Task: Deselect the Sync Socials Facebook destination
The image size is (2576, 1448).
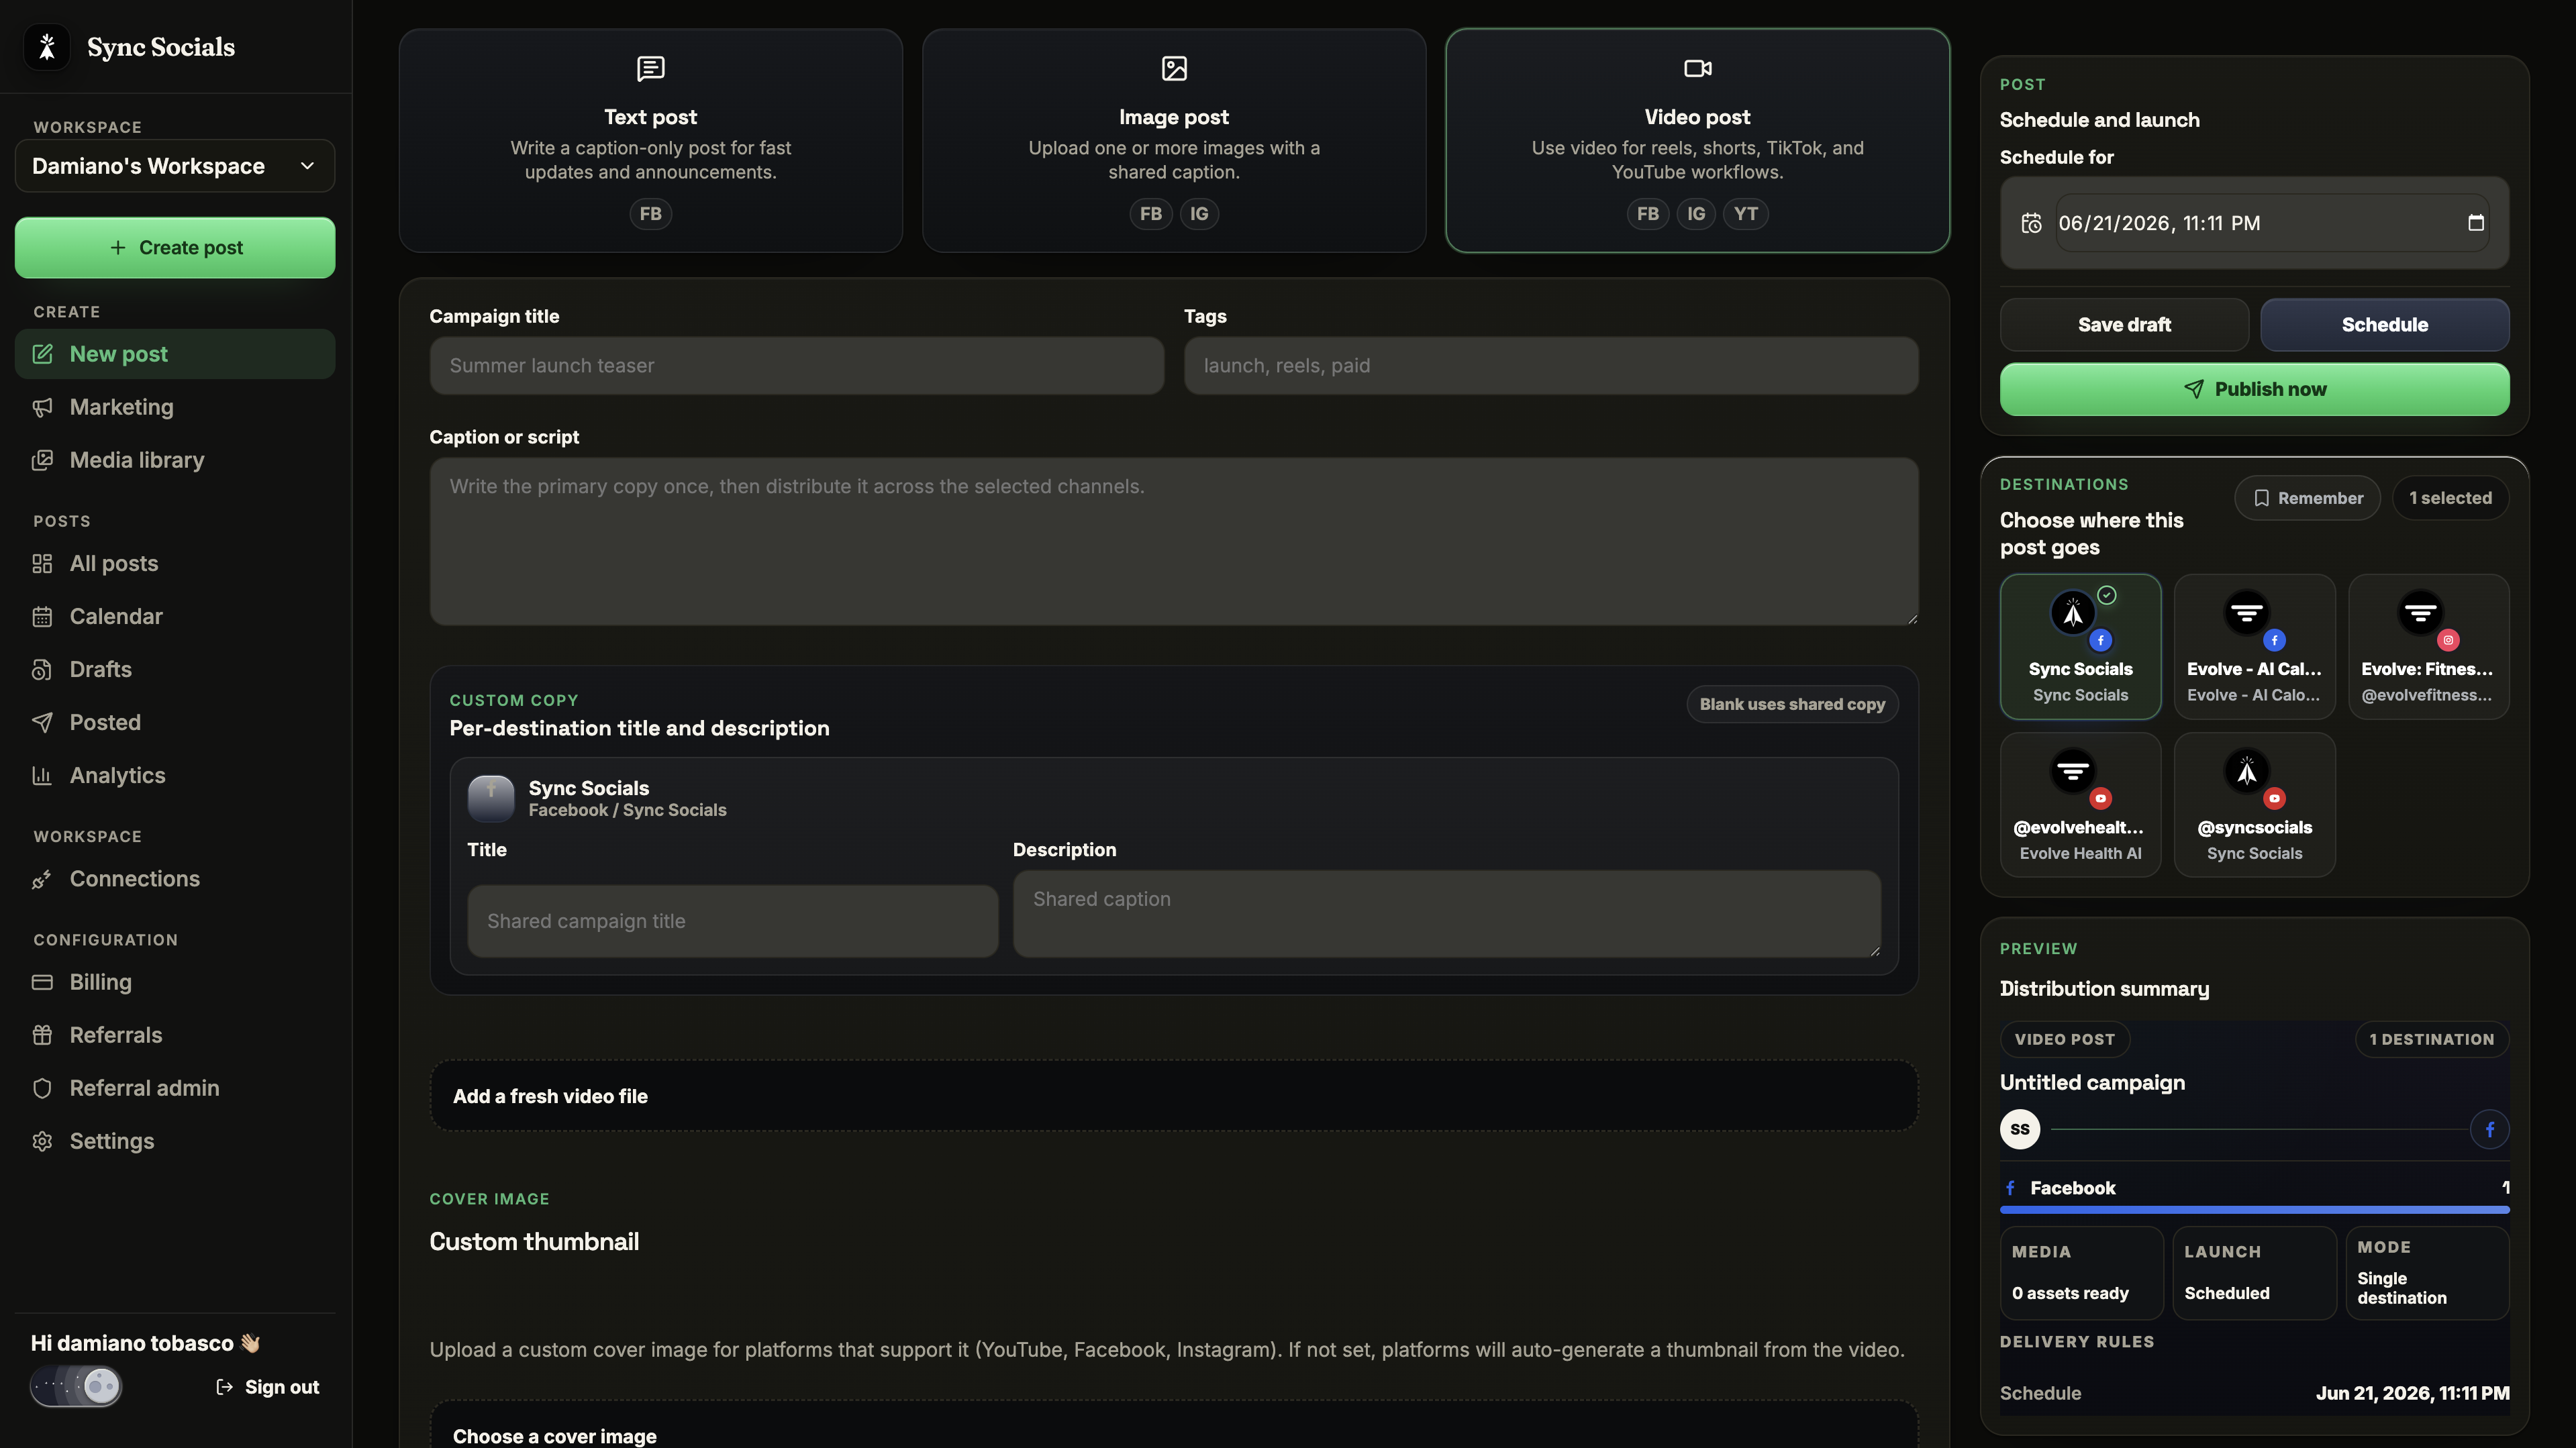Action: 2080,647
